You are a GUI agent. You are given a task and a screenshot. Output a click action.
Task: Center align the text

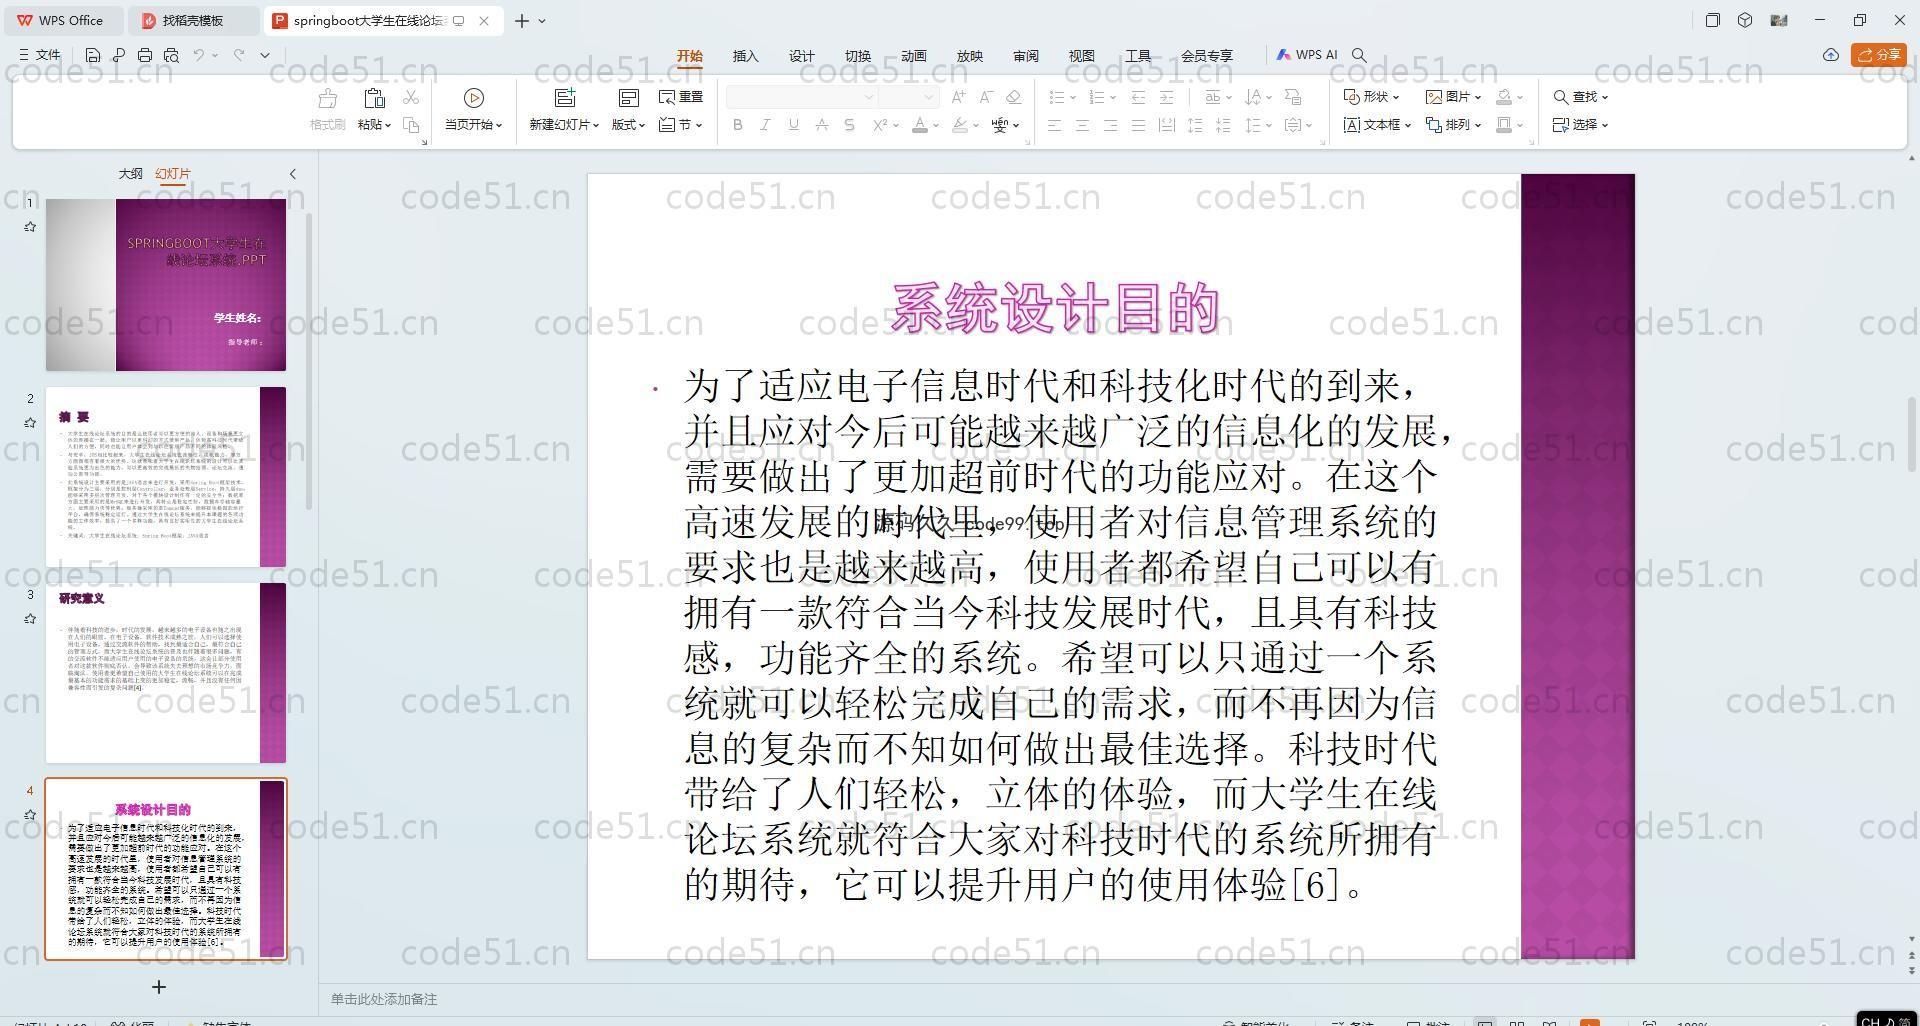(1082, 125)
